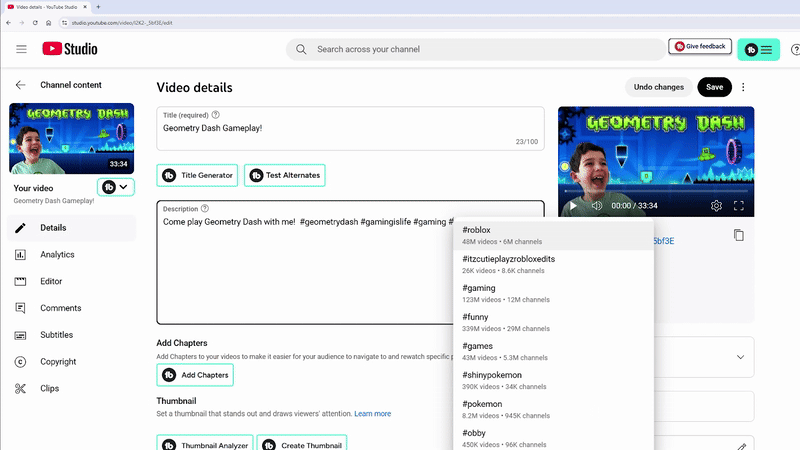Open the help question mark icon
The width and height of the screenshot is (800, 450).
click(x=795, y=49)
